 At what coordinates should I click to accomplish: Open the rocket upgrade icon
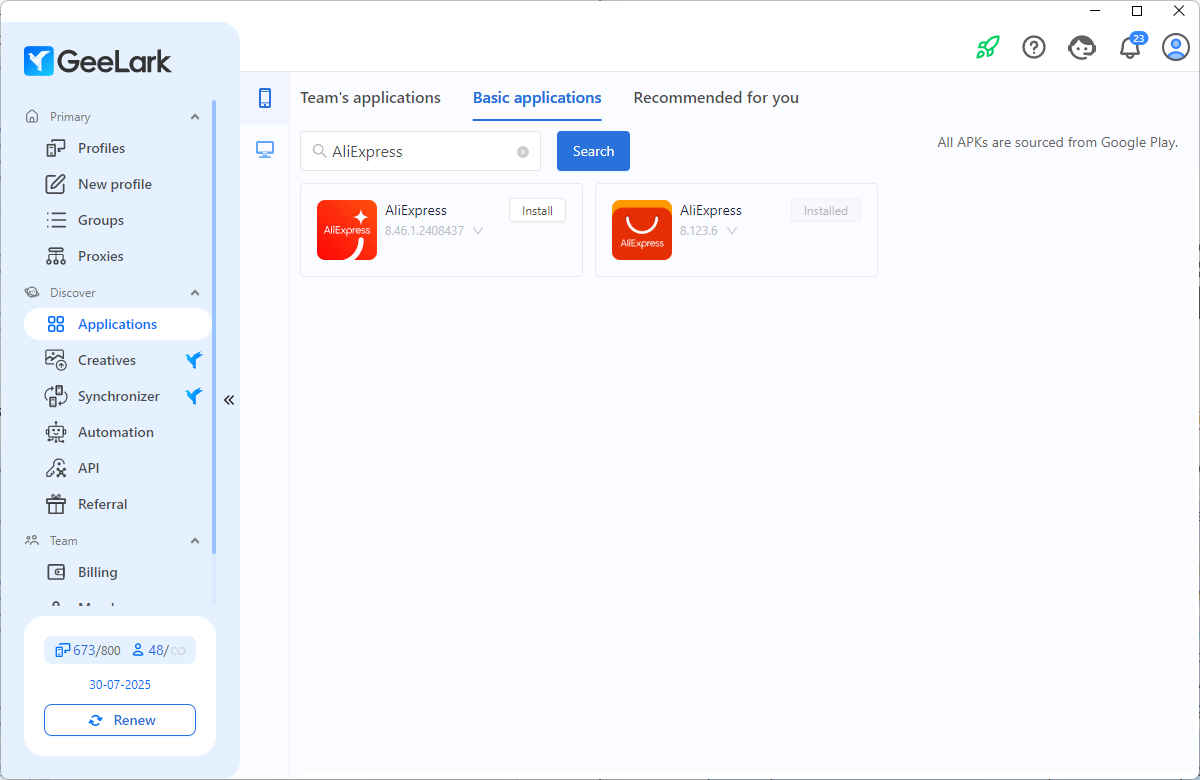[x=987, y=47]
